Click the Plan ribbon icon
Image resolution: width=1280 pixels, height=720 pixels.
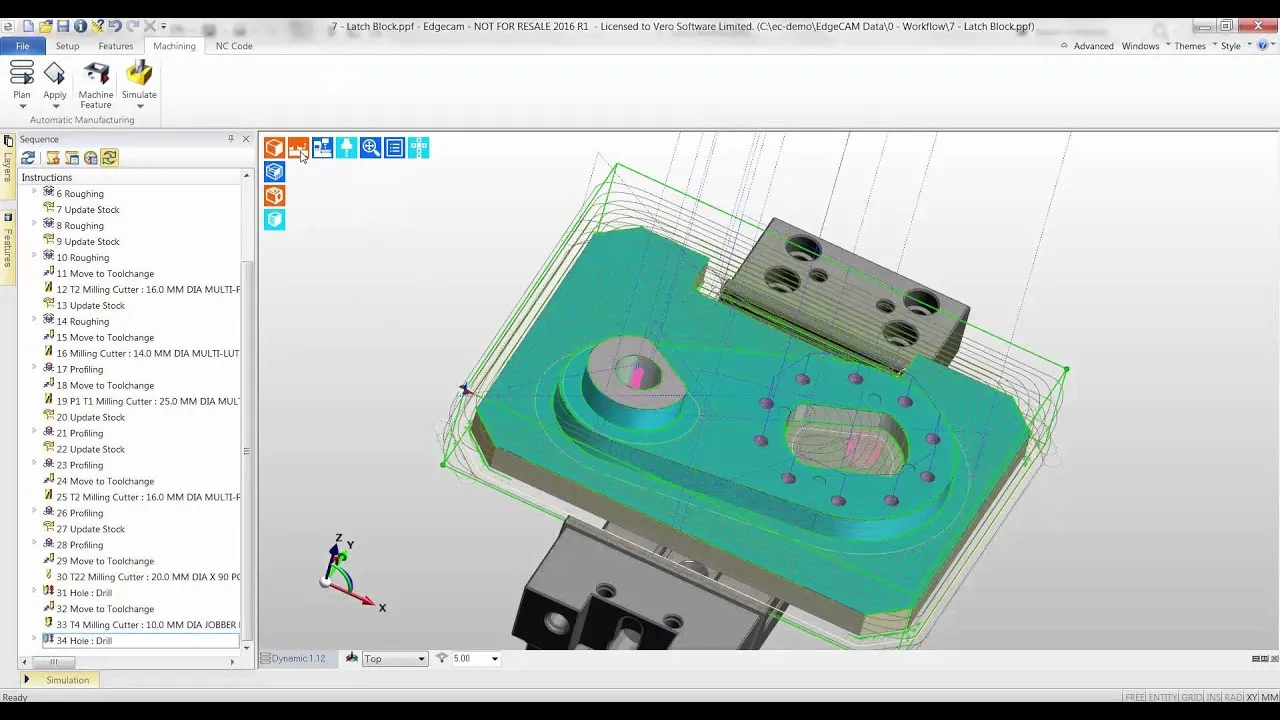click(22, 84)
